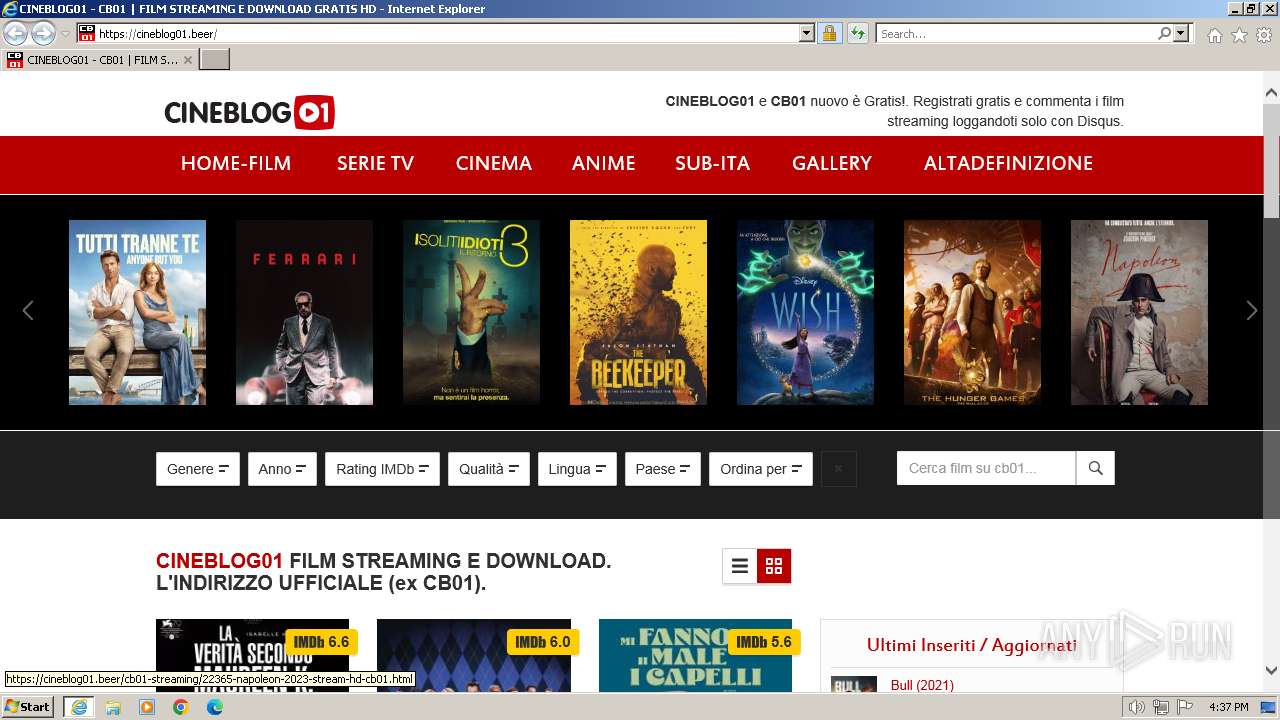Click the IE search input box
Screen dimensions: 1280x720
click(1016, 33)
